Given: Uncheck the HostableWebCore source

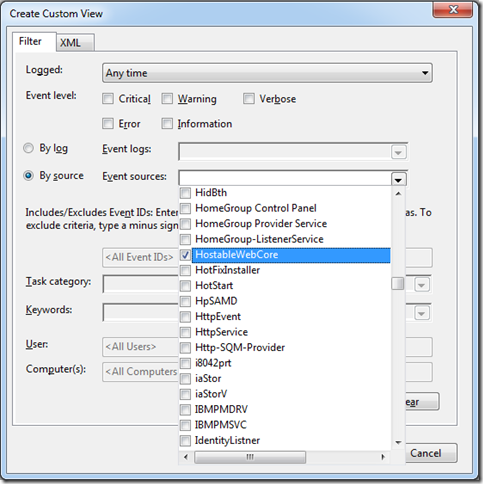Looking at the screenshot, I should pos(185,255).
